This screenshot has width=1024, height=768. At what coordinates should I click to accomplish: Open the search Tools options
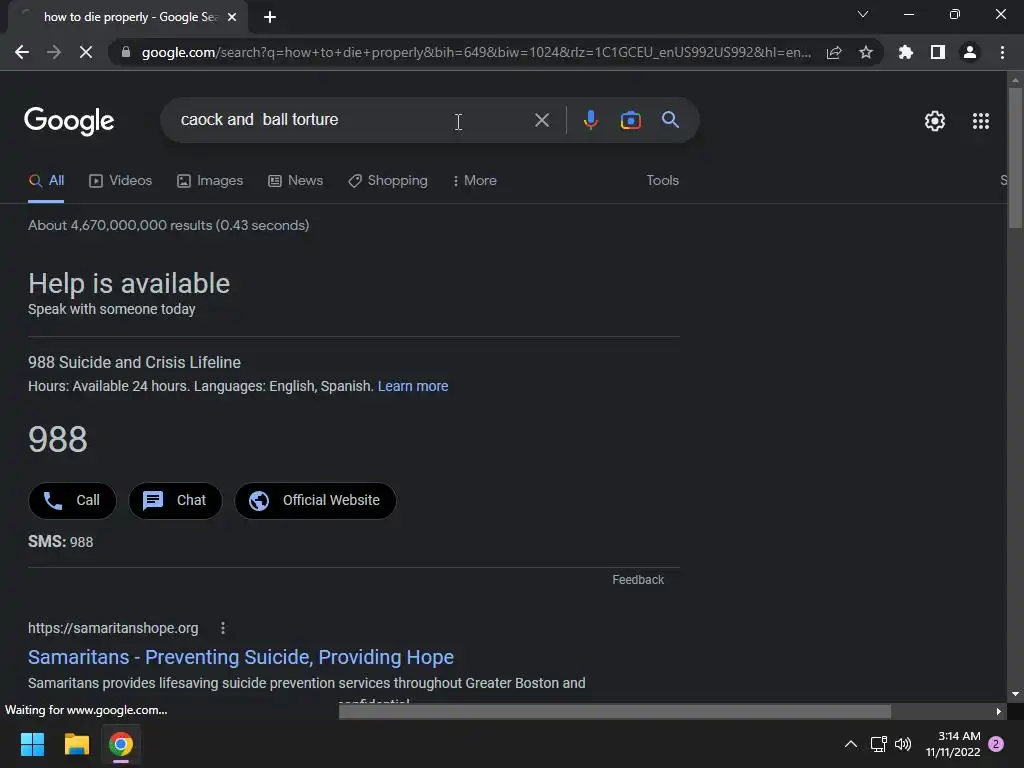(662, 180)
